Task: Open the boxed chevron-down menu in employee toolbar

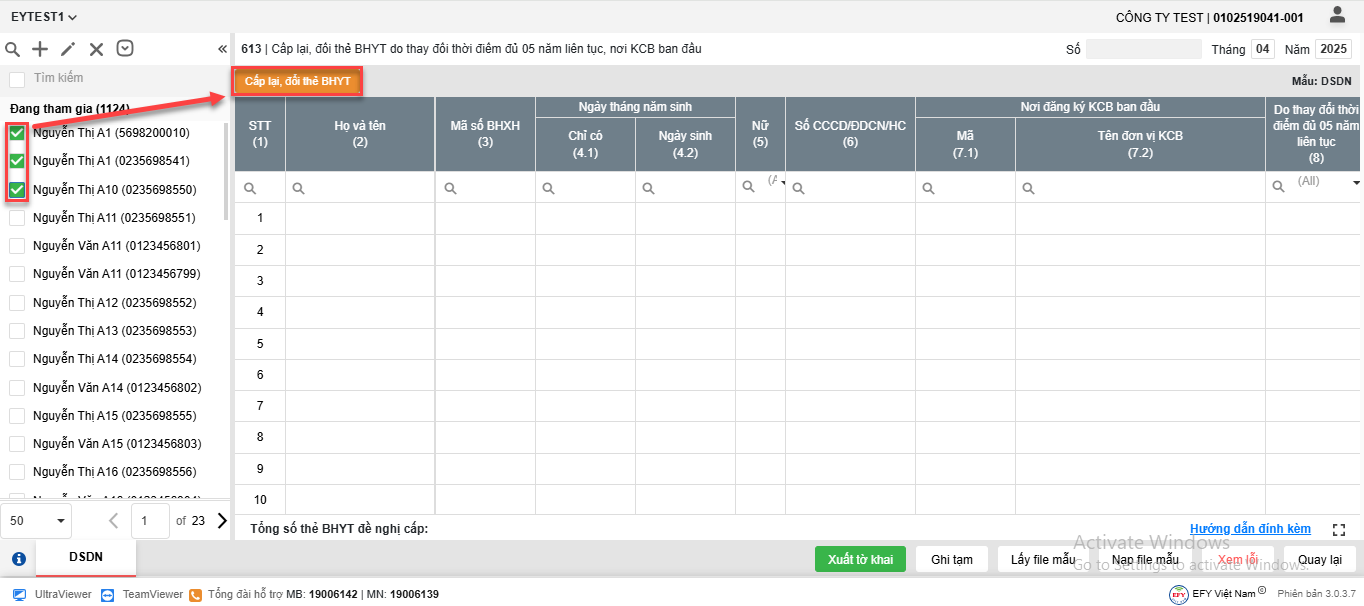Action: (125, 48)
